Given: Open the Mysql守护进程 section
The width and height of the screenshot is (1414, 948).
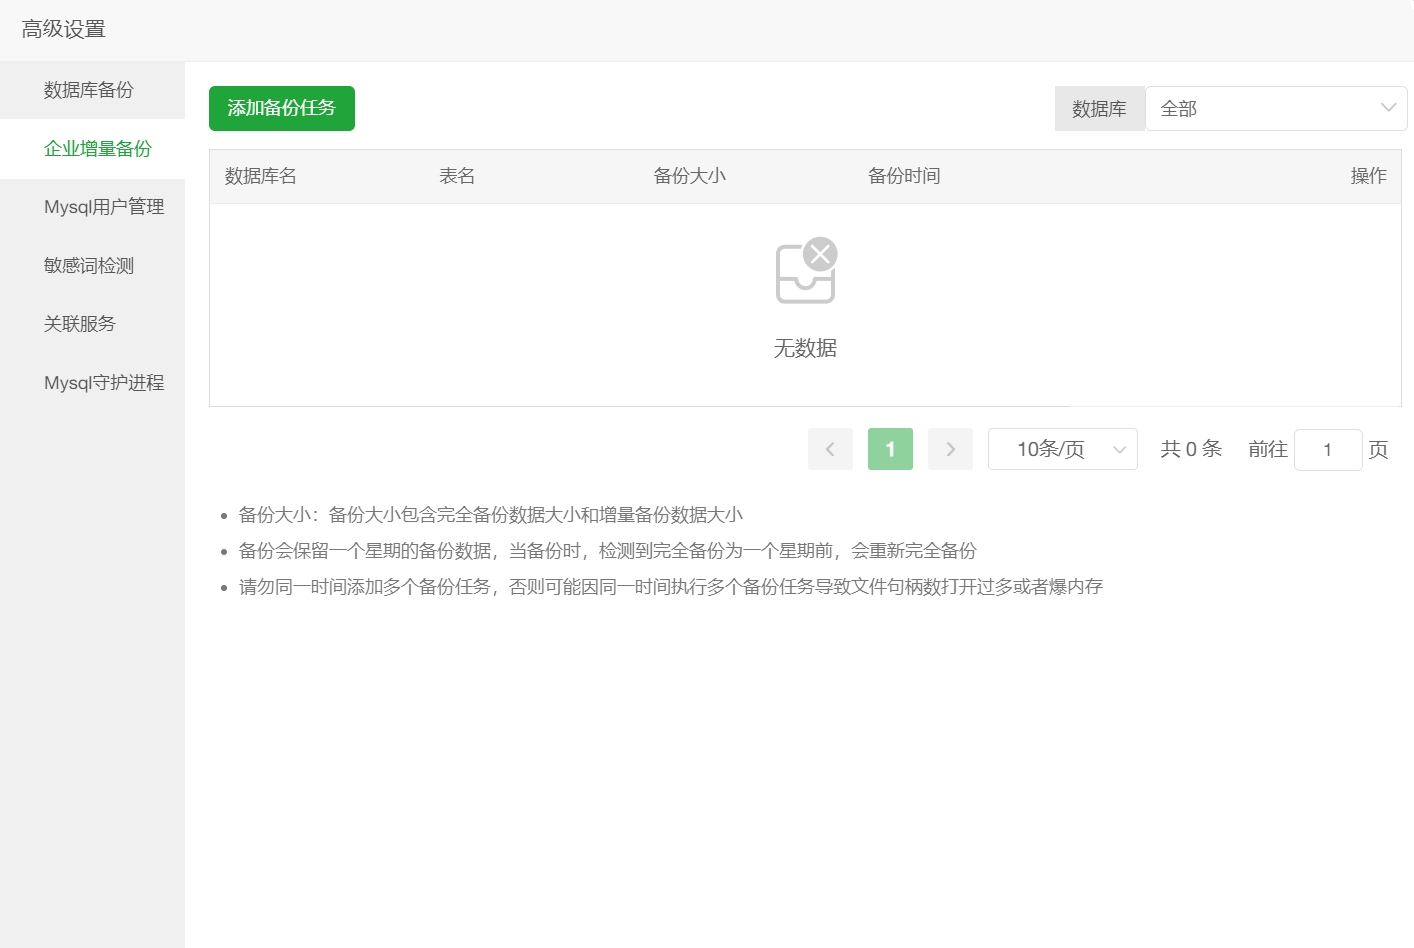Looking at the screenshot, I should point(103,382).
